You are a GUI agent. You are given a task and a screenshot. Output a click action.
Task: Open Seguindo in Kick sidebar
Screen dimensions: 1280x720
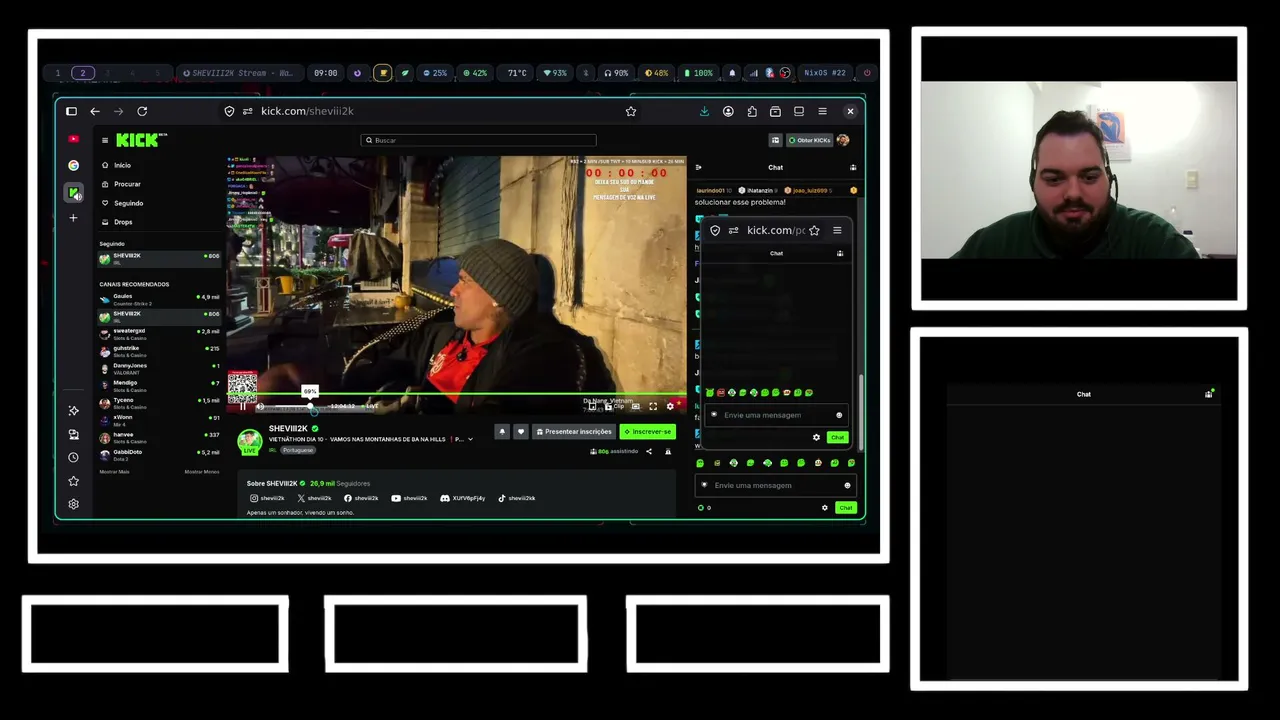pyautogui.click(x=122, y=203)
